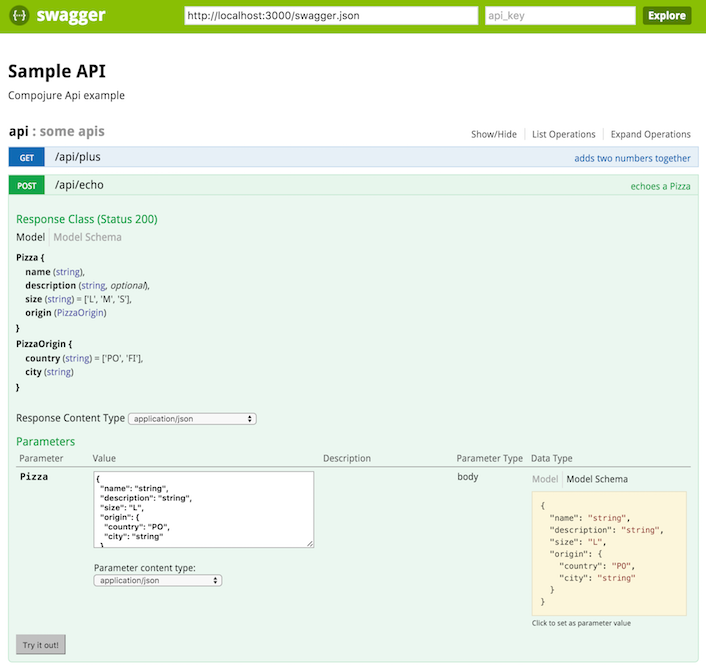The height and width of the screenshot is (668, 706).
Task: Toggle Show/Hide for api section
Action: pyautogui.click(x=494, y=134)
